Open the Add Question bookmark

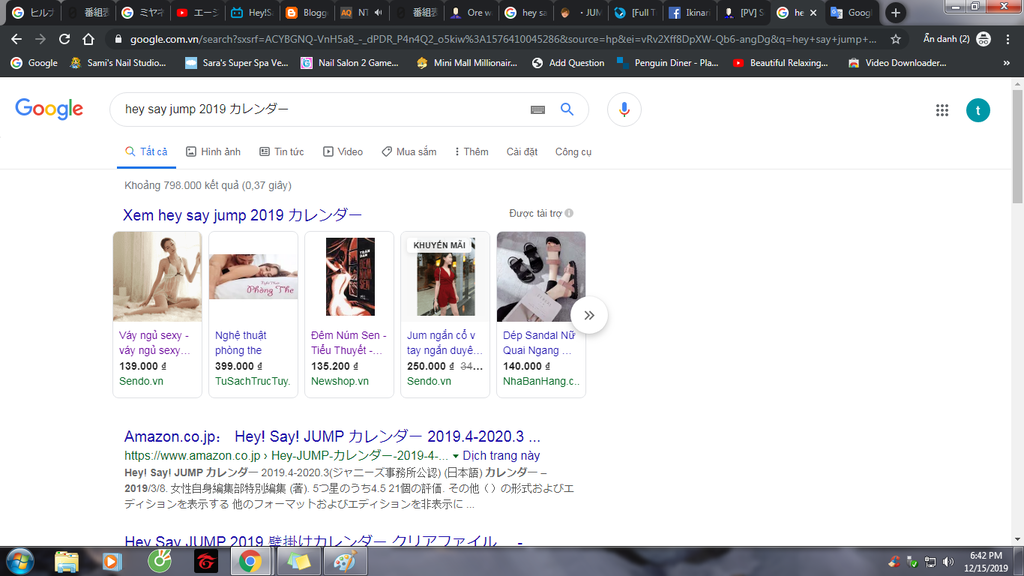click(568, 63)
